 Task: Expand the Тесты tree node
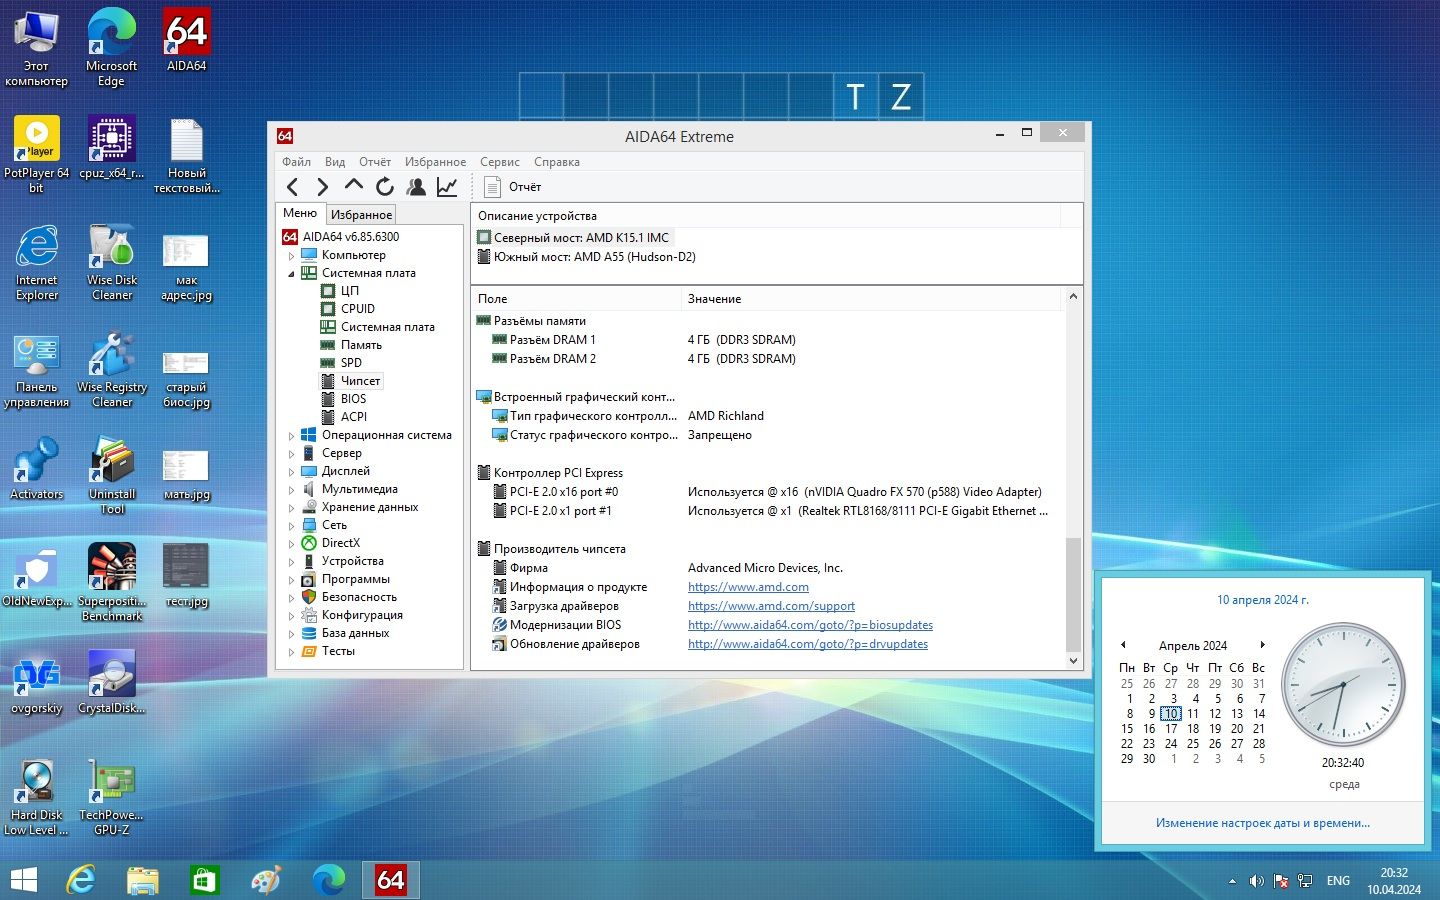click(292, 652)
